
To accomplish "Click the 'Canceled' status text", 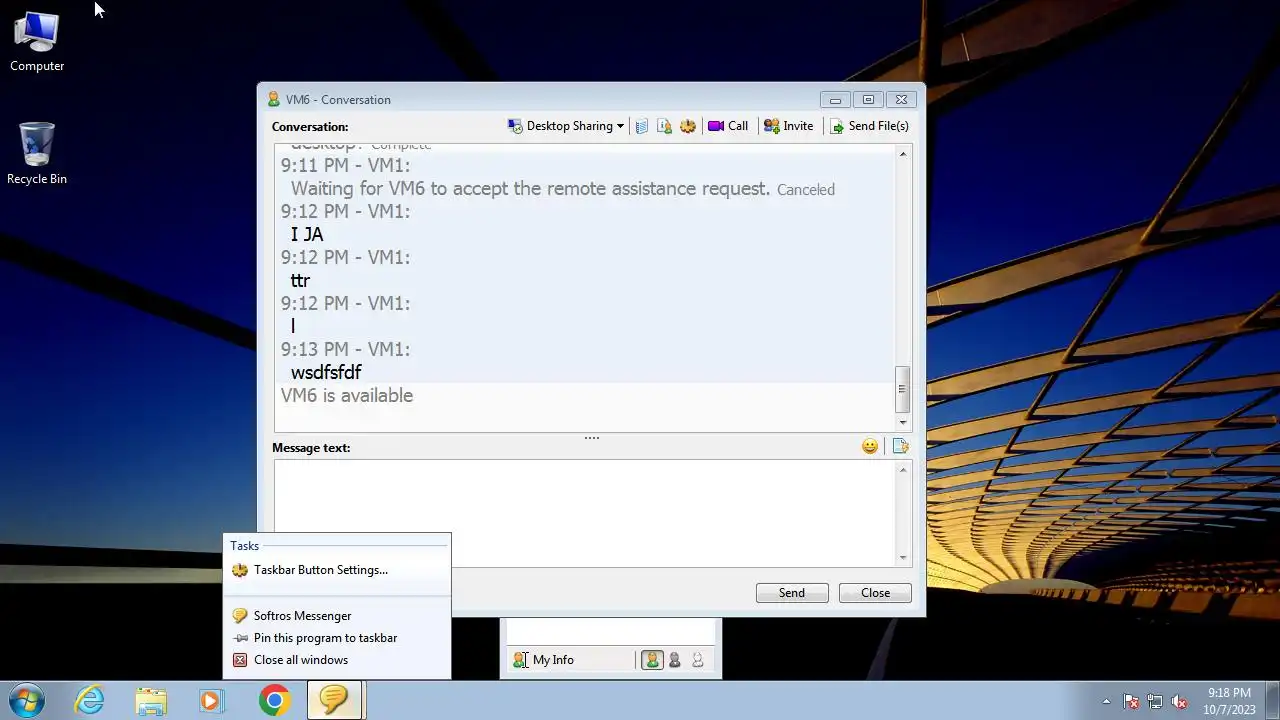I will point(806,189).
